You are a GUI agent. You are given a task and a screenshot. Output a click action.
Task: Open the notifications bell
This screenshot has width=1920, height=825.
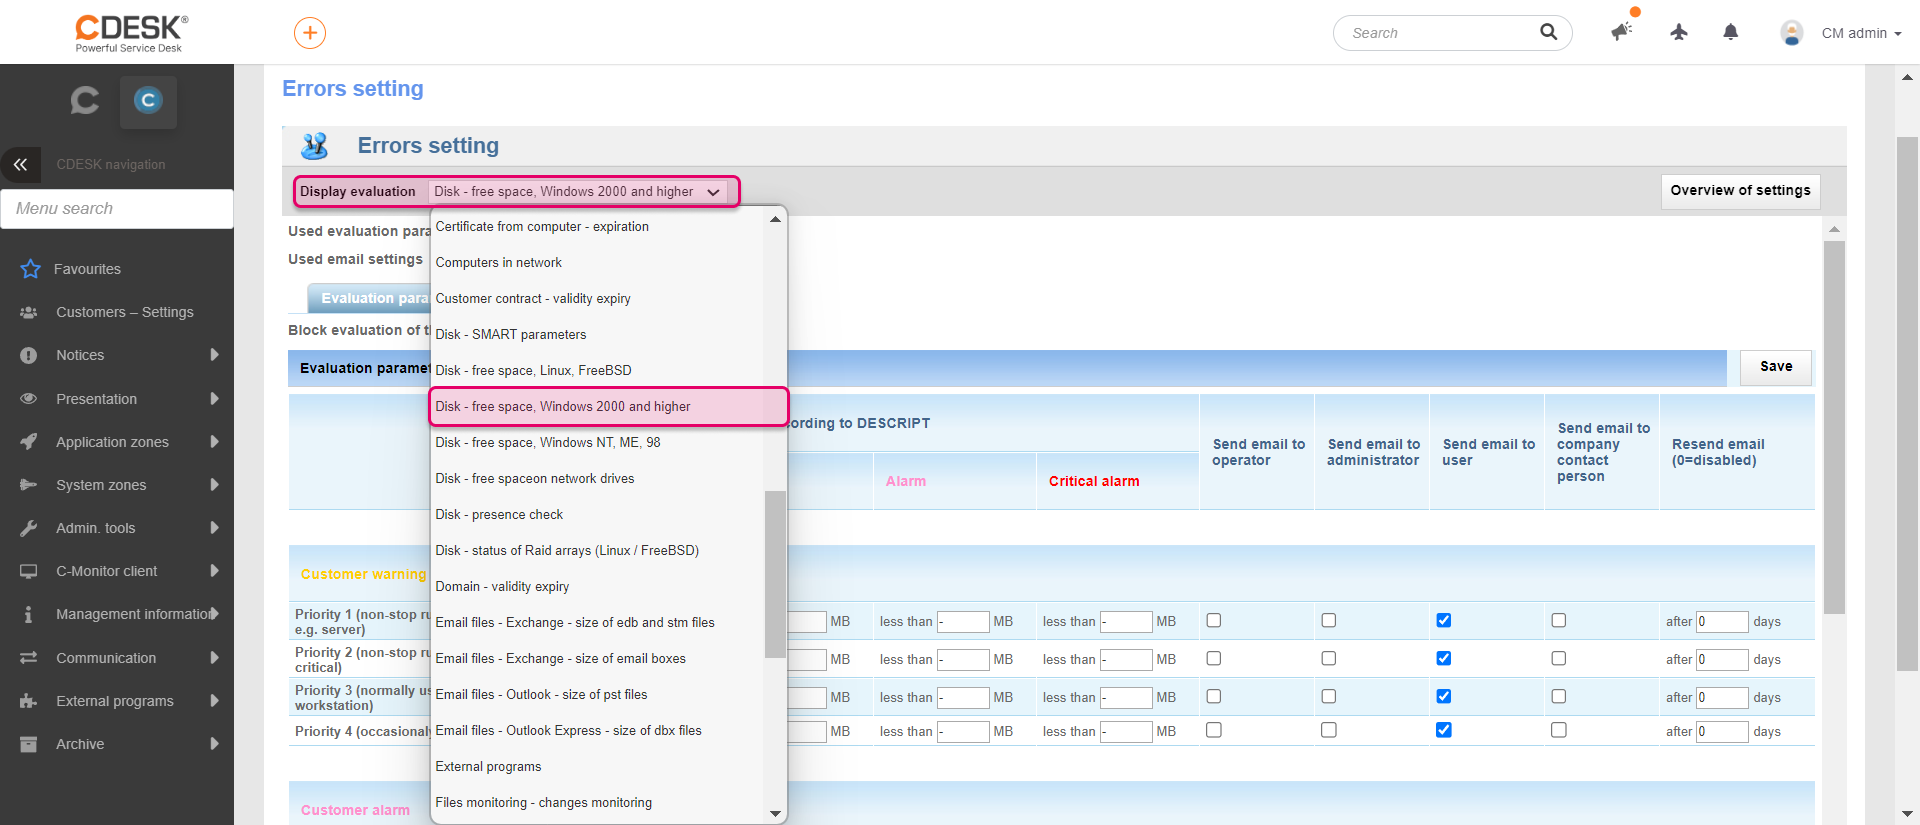1731,32
